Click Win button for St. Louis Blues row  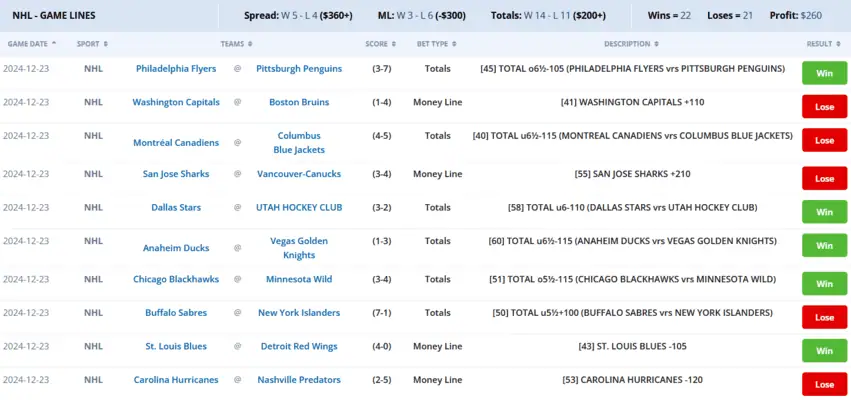824,351
